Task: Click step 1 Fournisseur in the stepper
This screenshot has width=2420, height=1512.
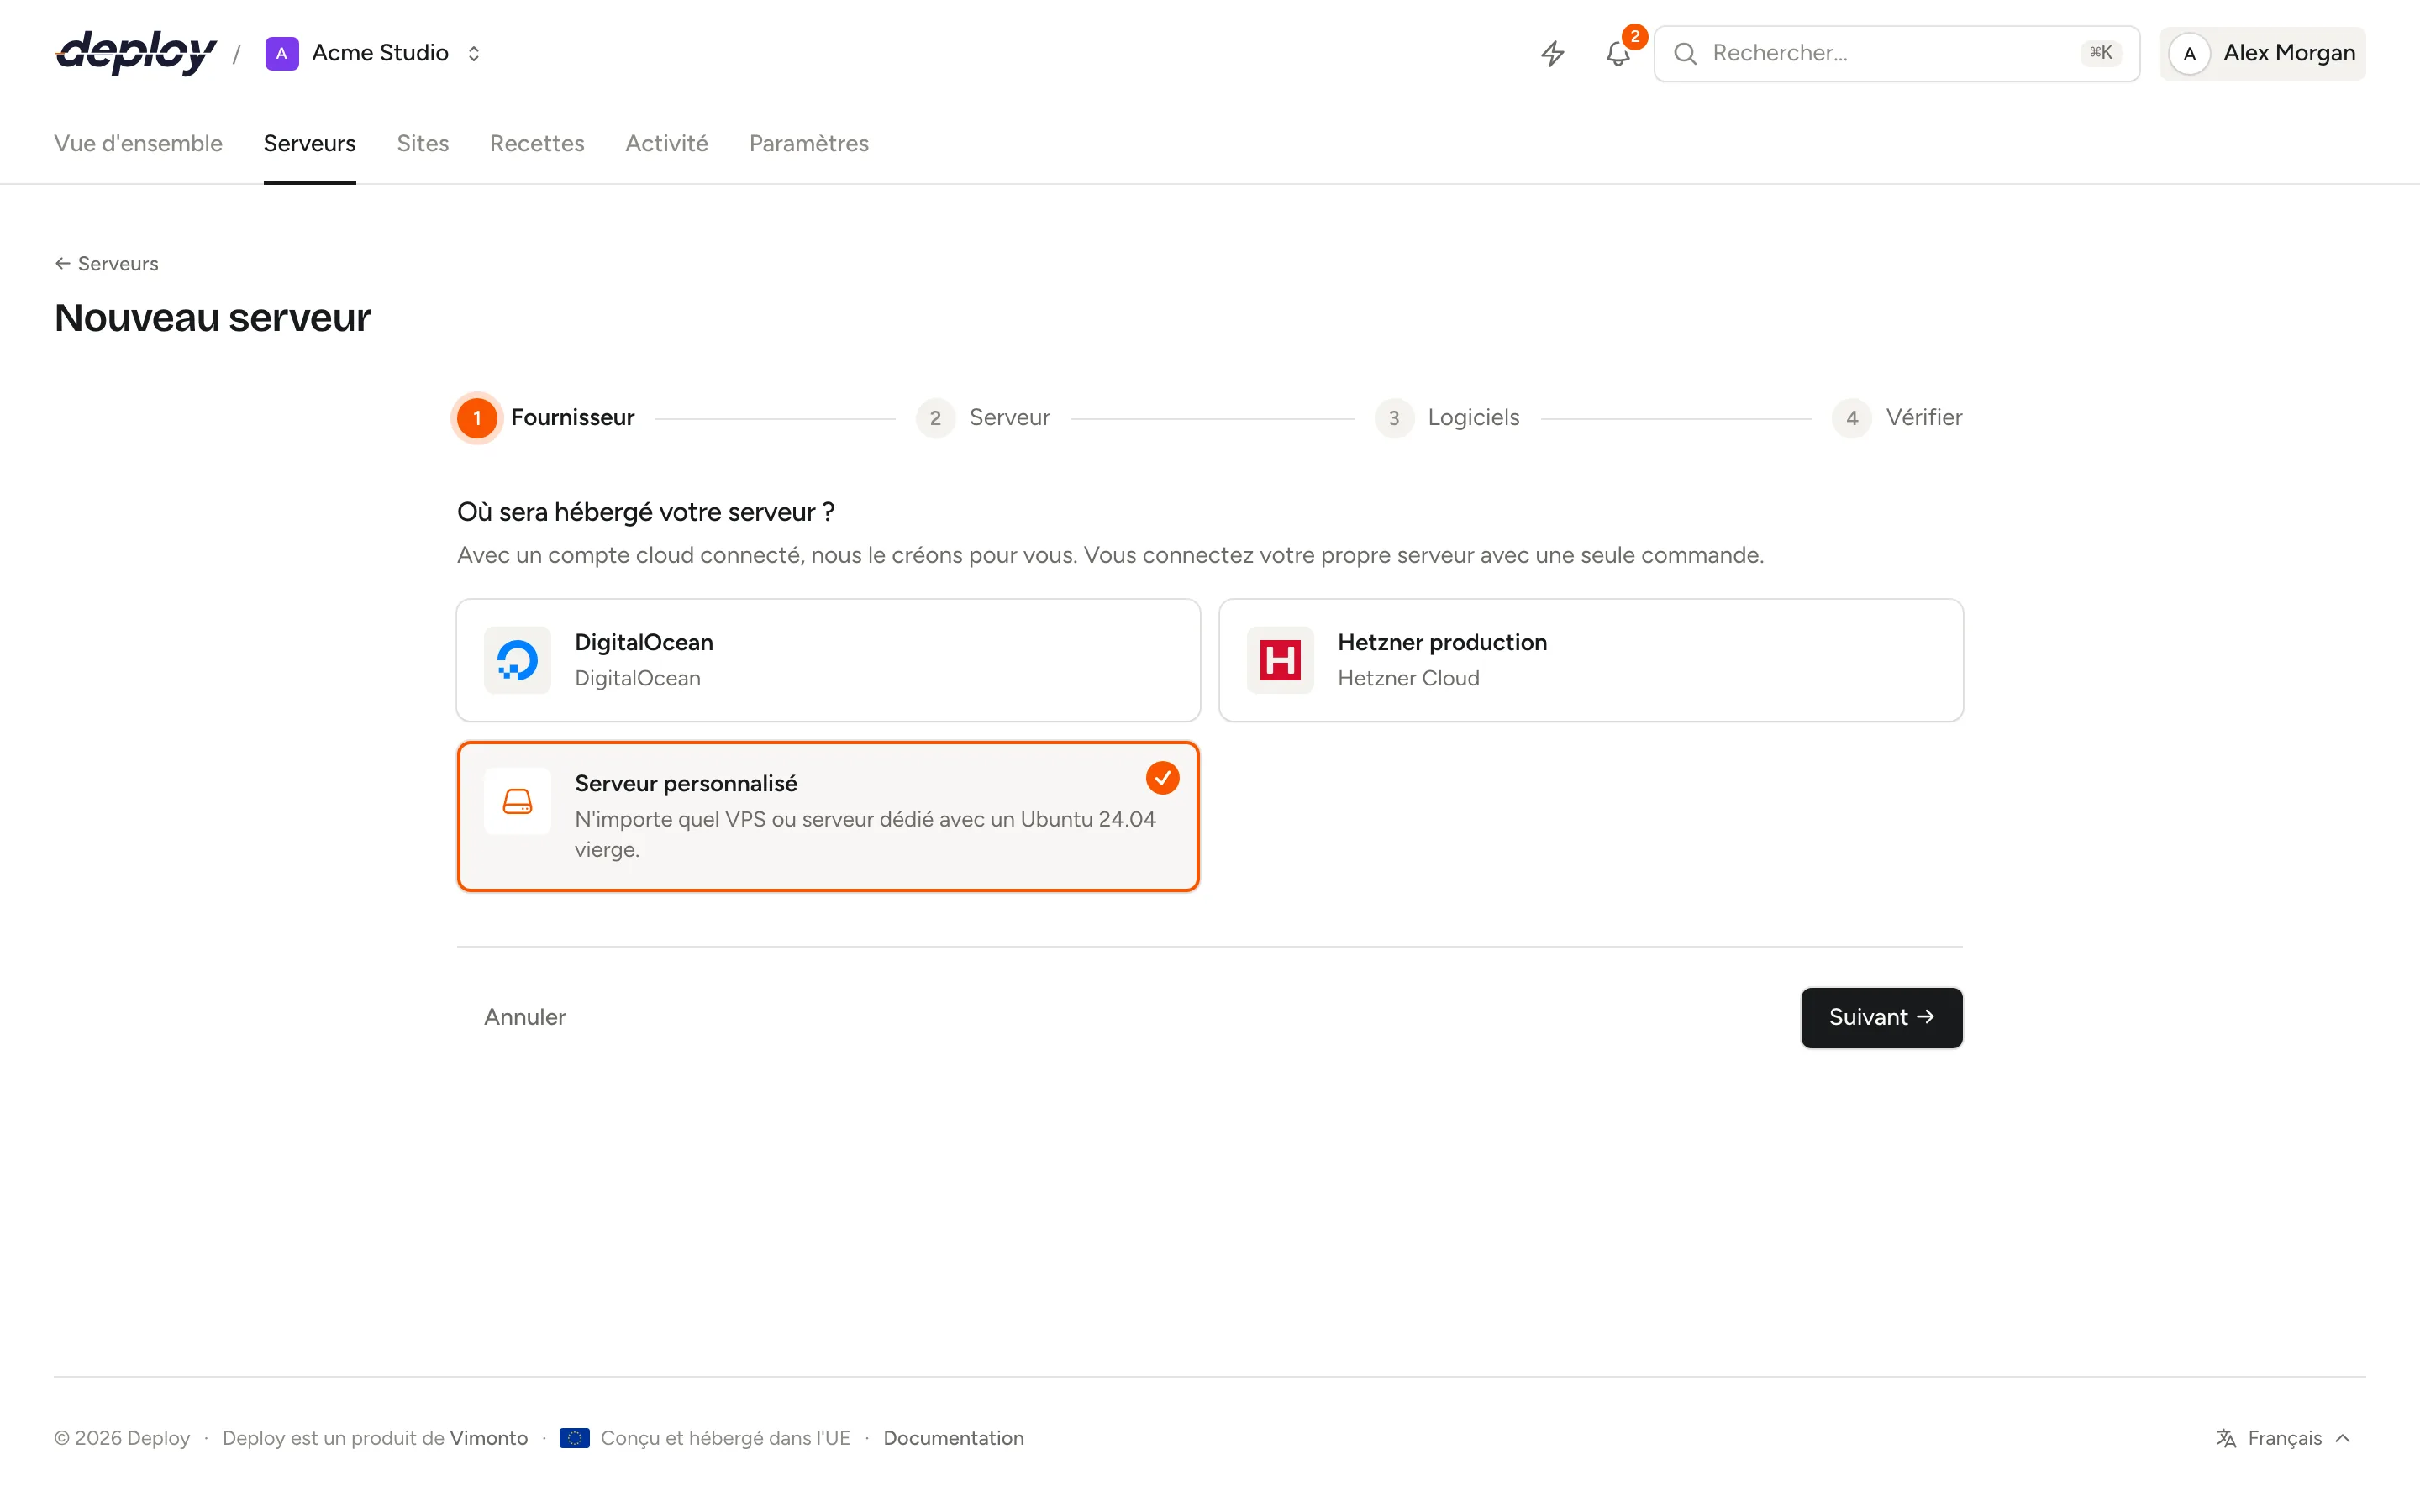Action: click(x=546, y=418)
